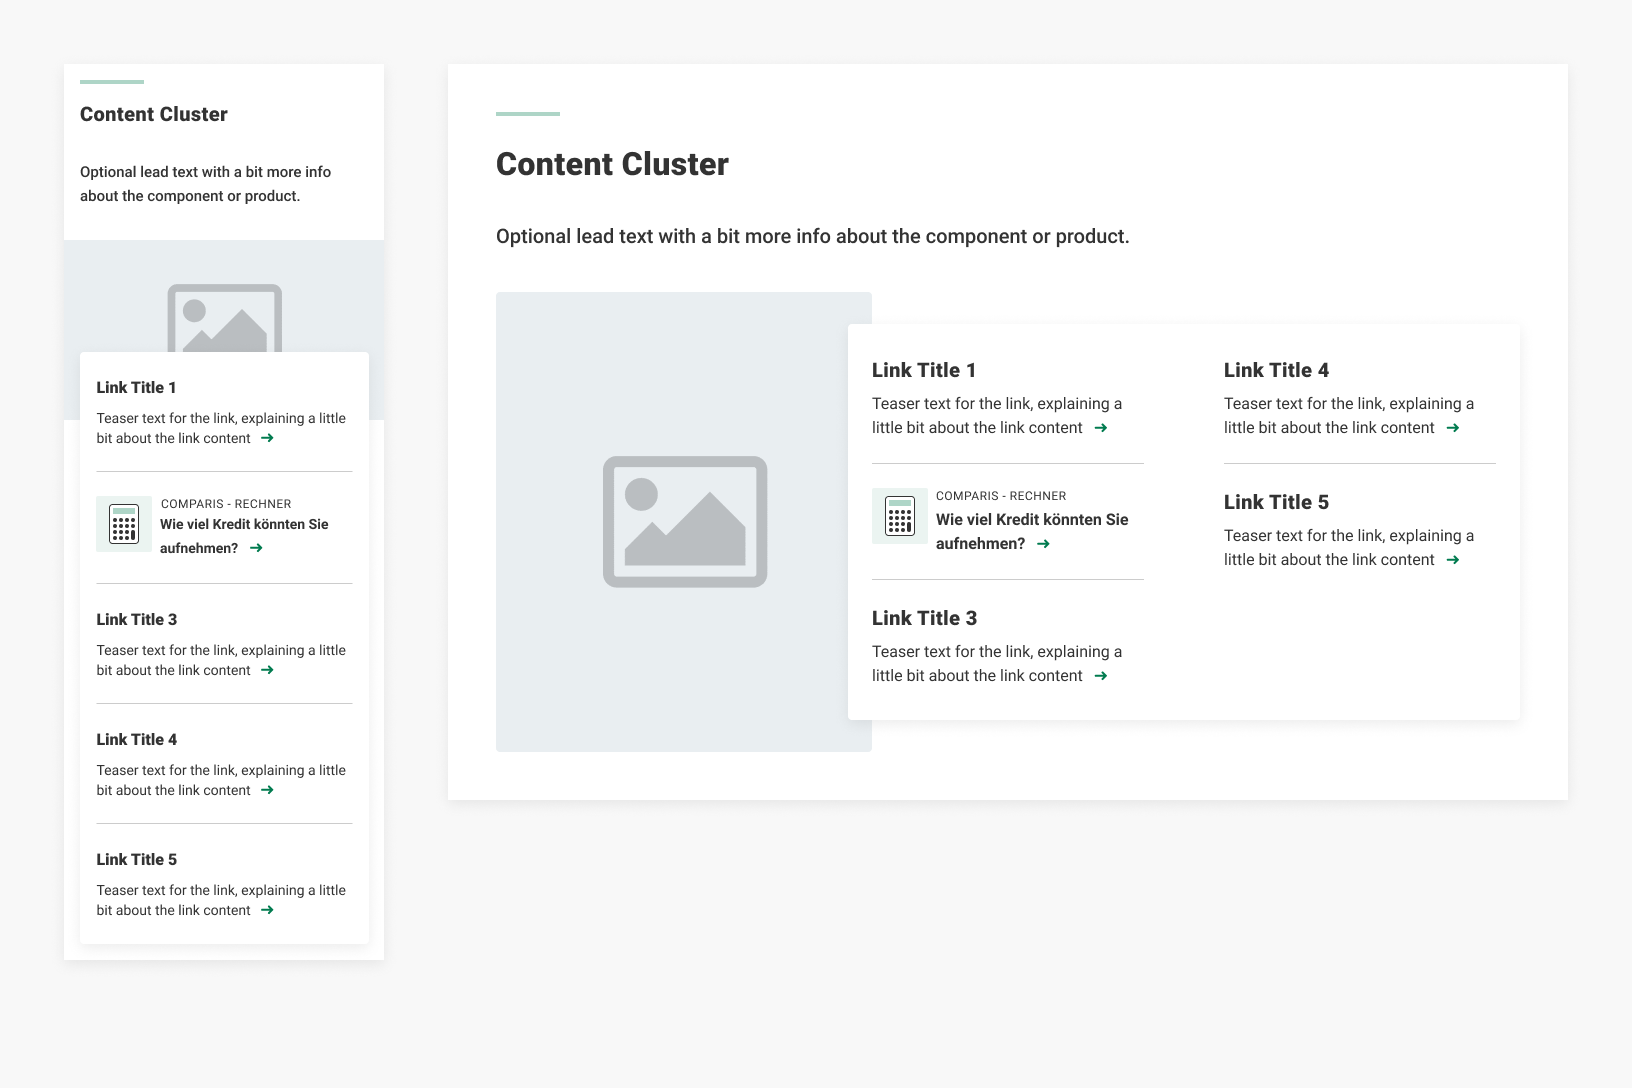
Task: Click the arrow after Link Title 3 desktop teaser
Action: click(1102, 675)
